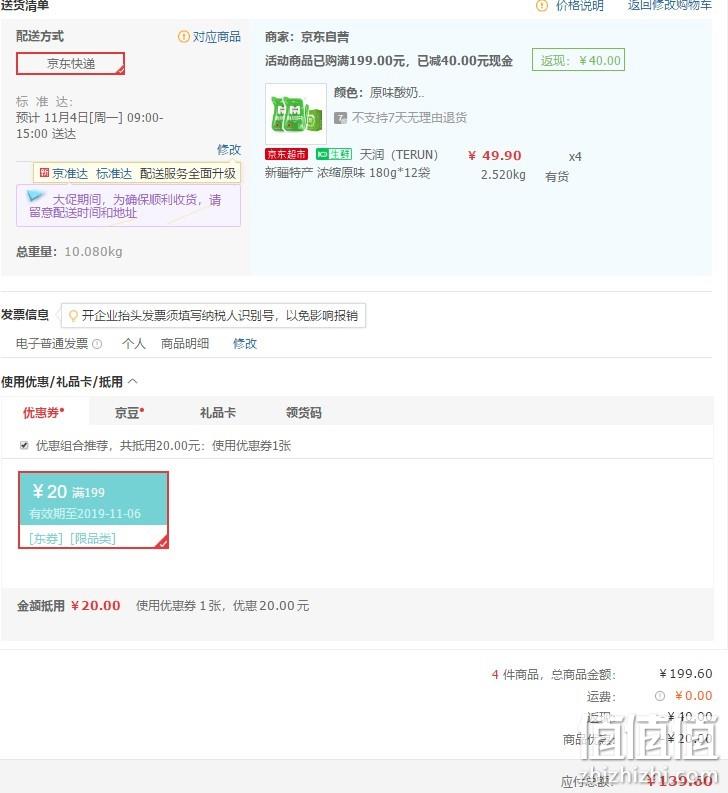The width and height of the screenshot is (728, 793).
Task: Click the 返现 ¥40.00 cashback badge
Action: [578, 60]
